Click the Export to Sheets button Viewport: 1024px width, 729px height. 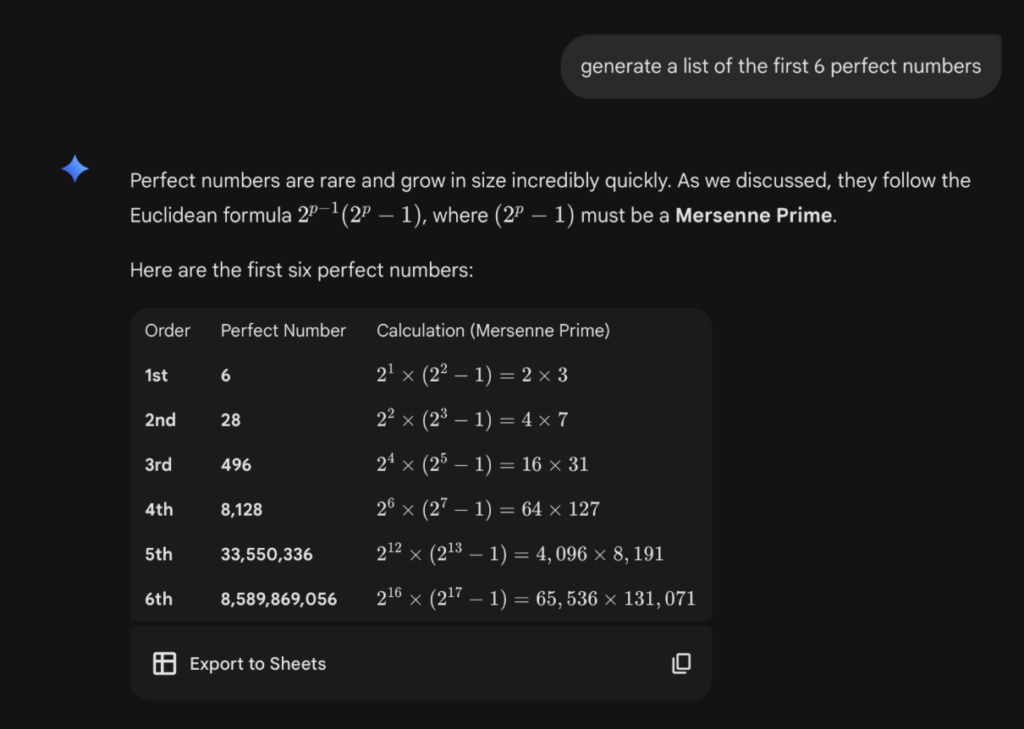239,663
